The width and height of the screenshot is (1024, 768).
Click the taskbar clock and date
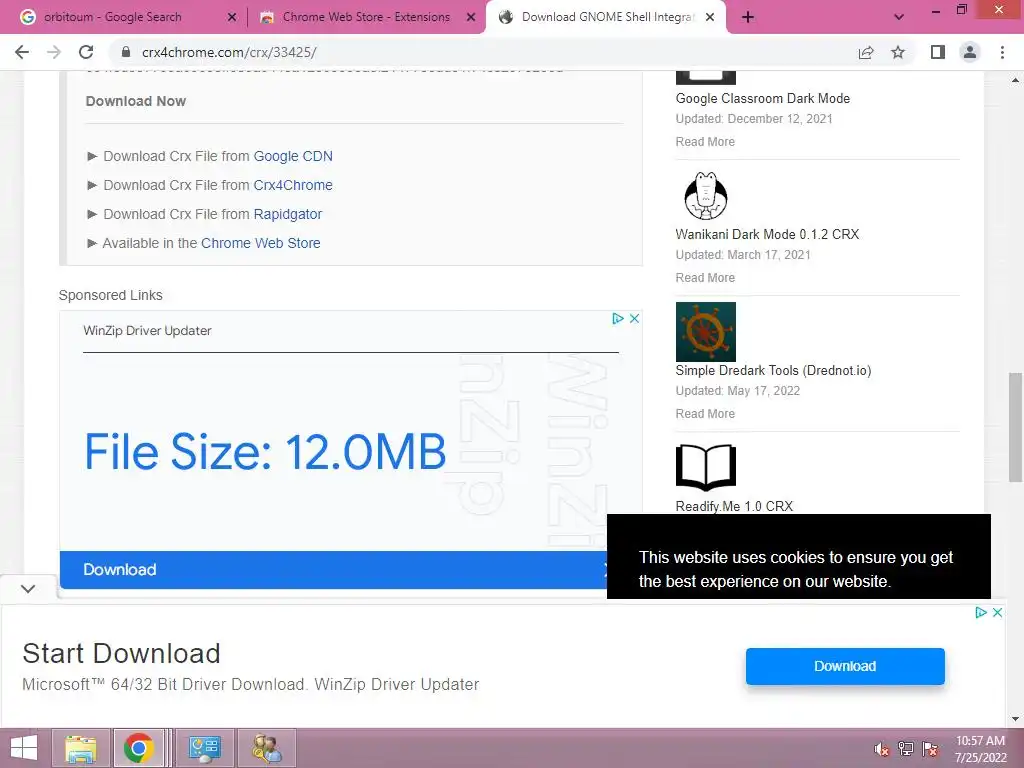coord(980,749)
